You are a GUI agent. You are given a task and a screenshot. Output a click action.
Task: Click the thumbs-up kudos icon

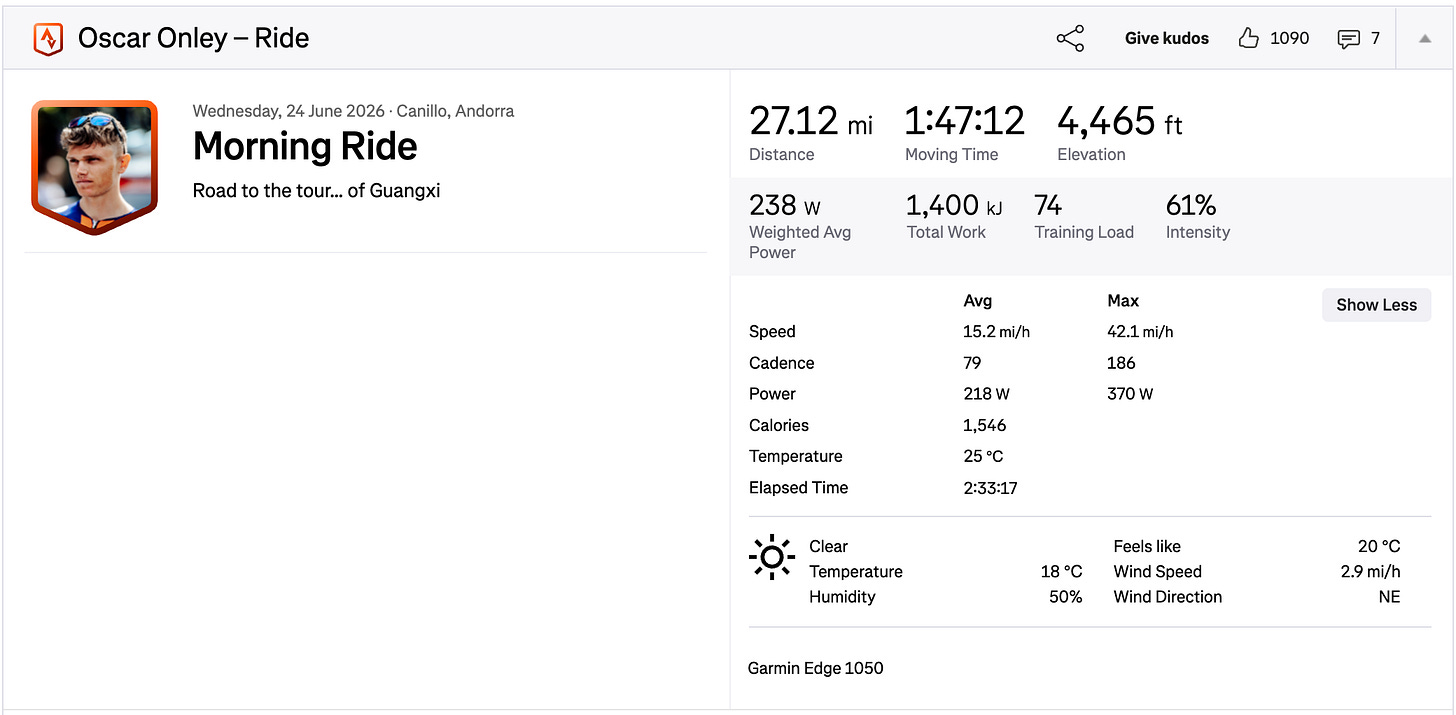click(1248, 39)
